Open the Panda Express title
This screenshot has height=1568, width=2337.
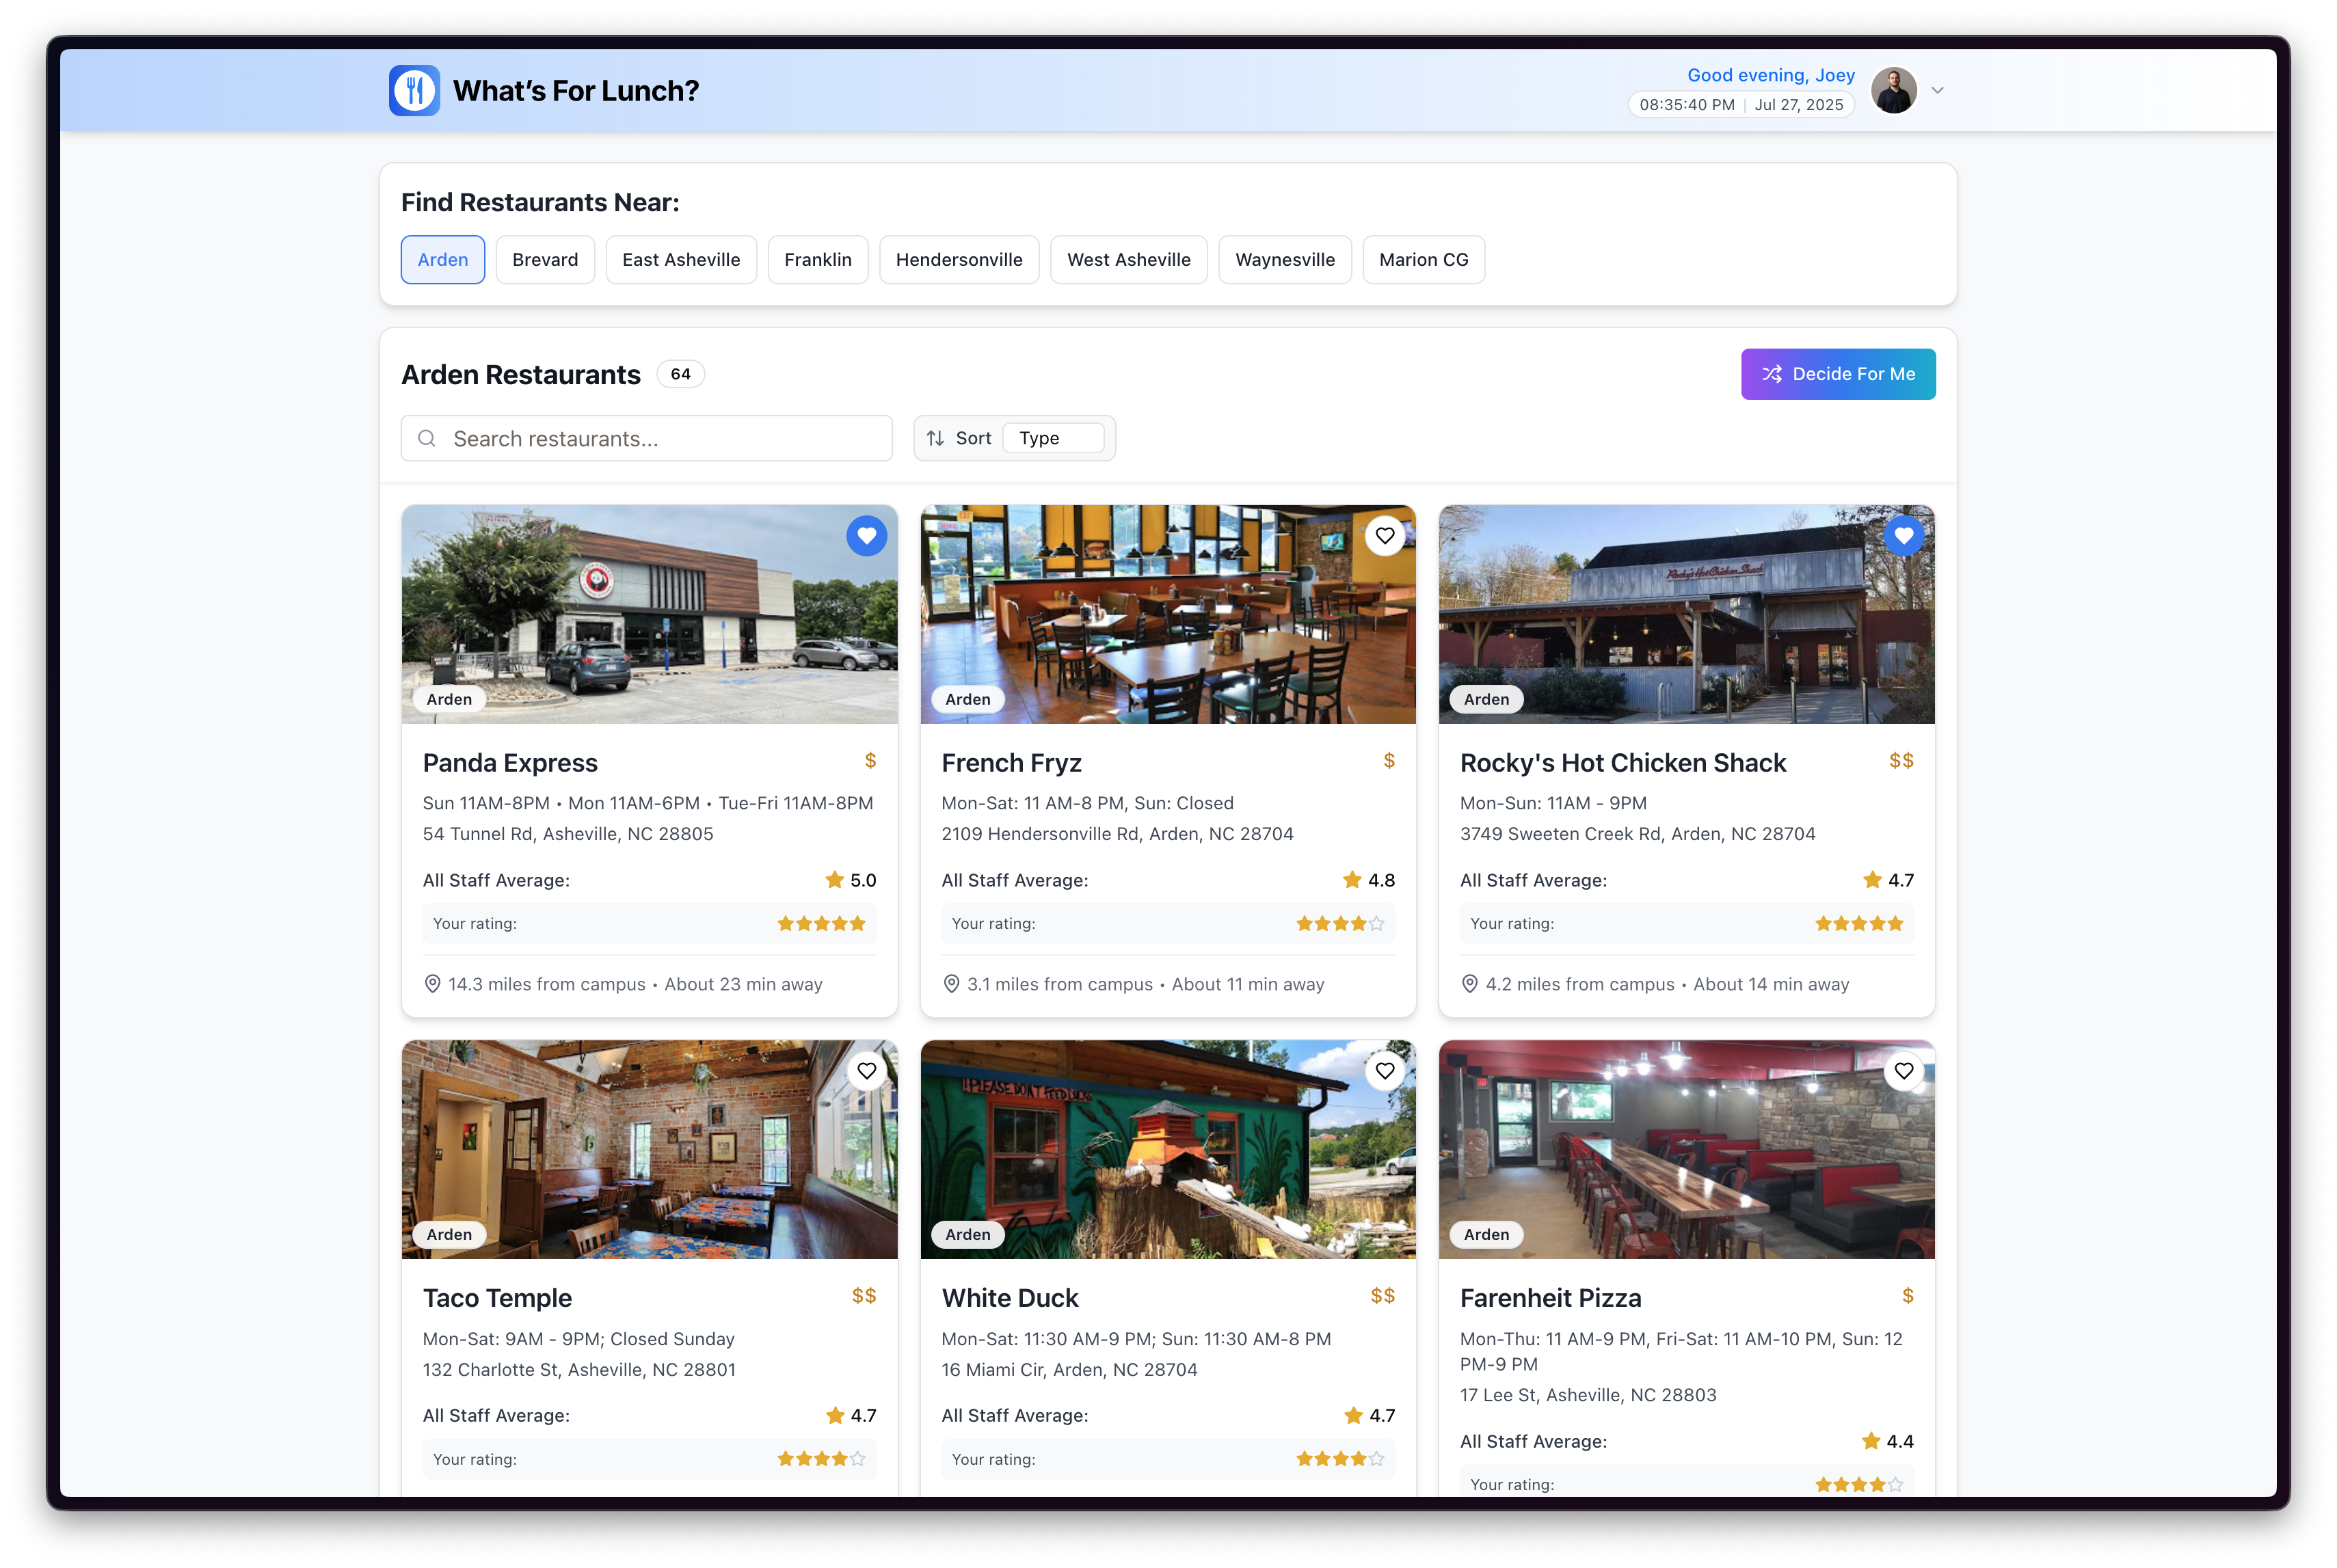point(510,763)
